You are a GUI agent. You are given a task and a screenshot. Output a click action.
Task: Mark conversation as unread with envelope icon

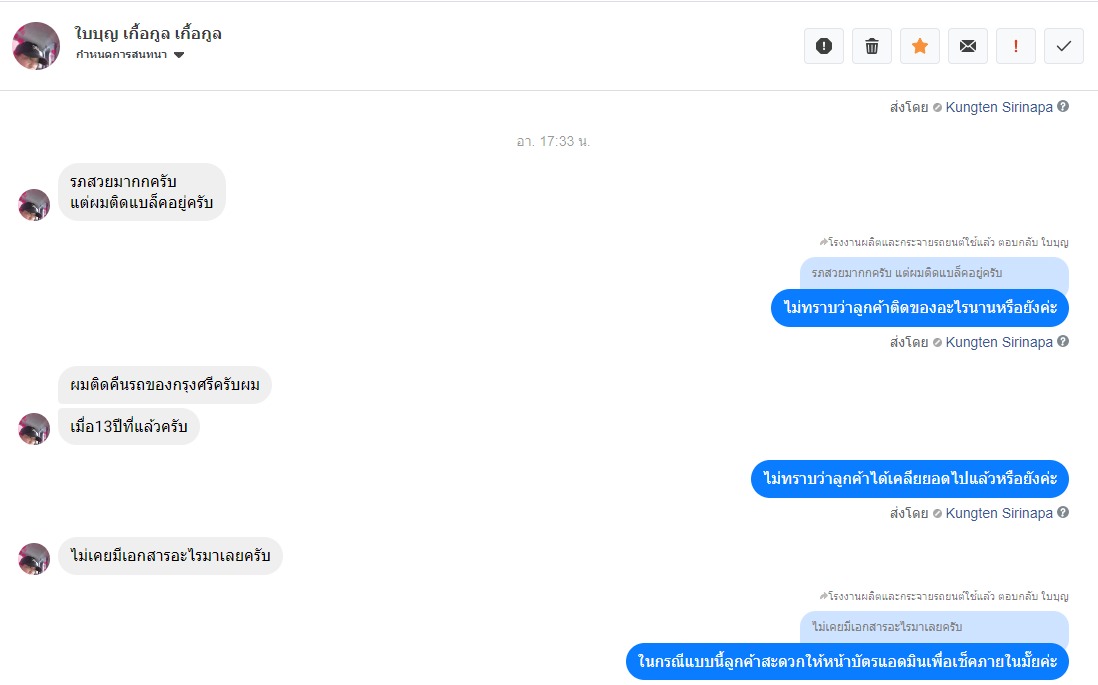pos(968,46)
